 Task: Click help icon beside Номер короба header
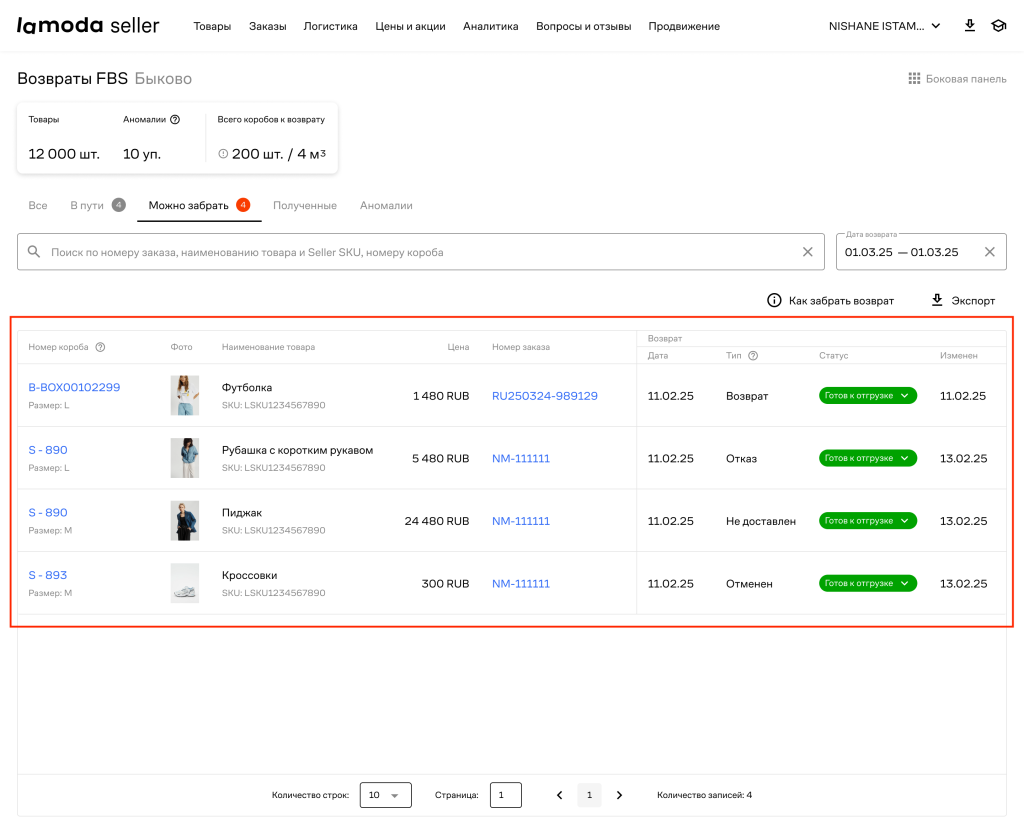tap(100, 347)
